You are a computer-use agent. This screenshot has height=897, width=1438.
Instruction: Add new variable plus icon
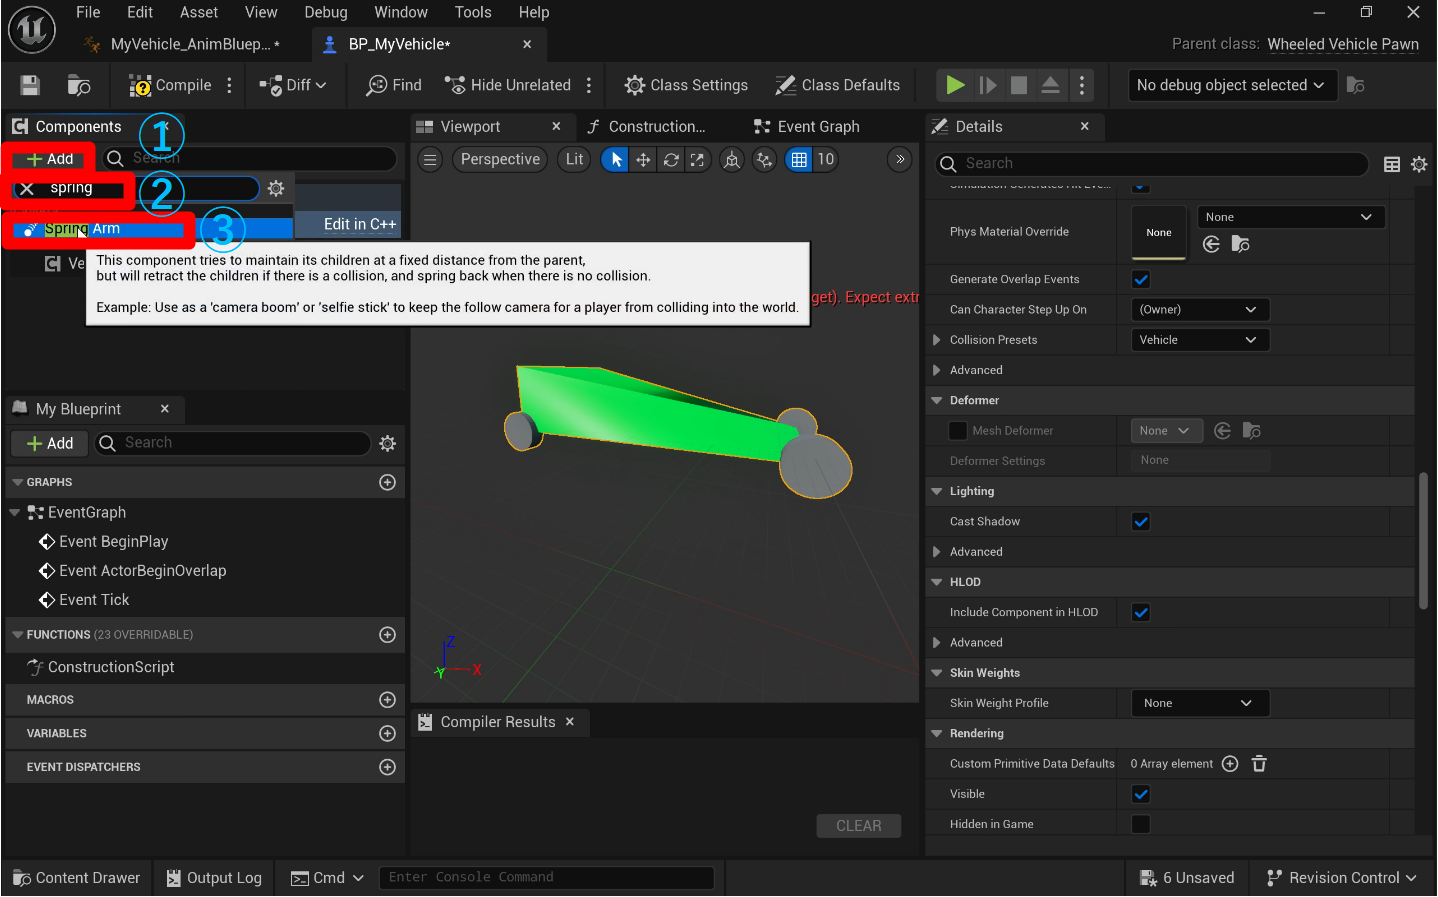tap(388, 733)
